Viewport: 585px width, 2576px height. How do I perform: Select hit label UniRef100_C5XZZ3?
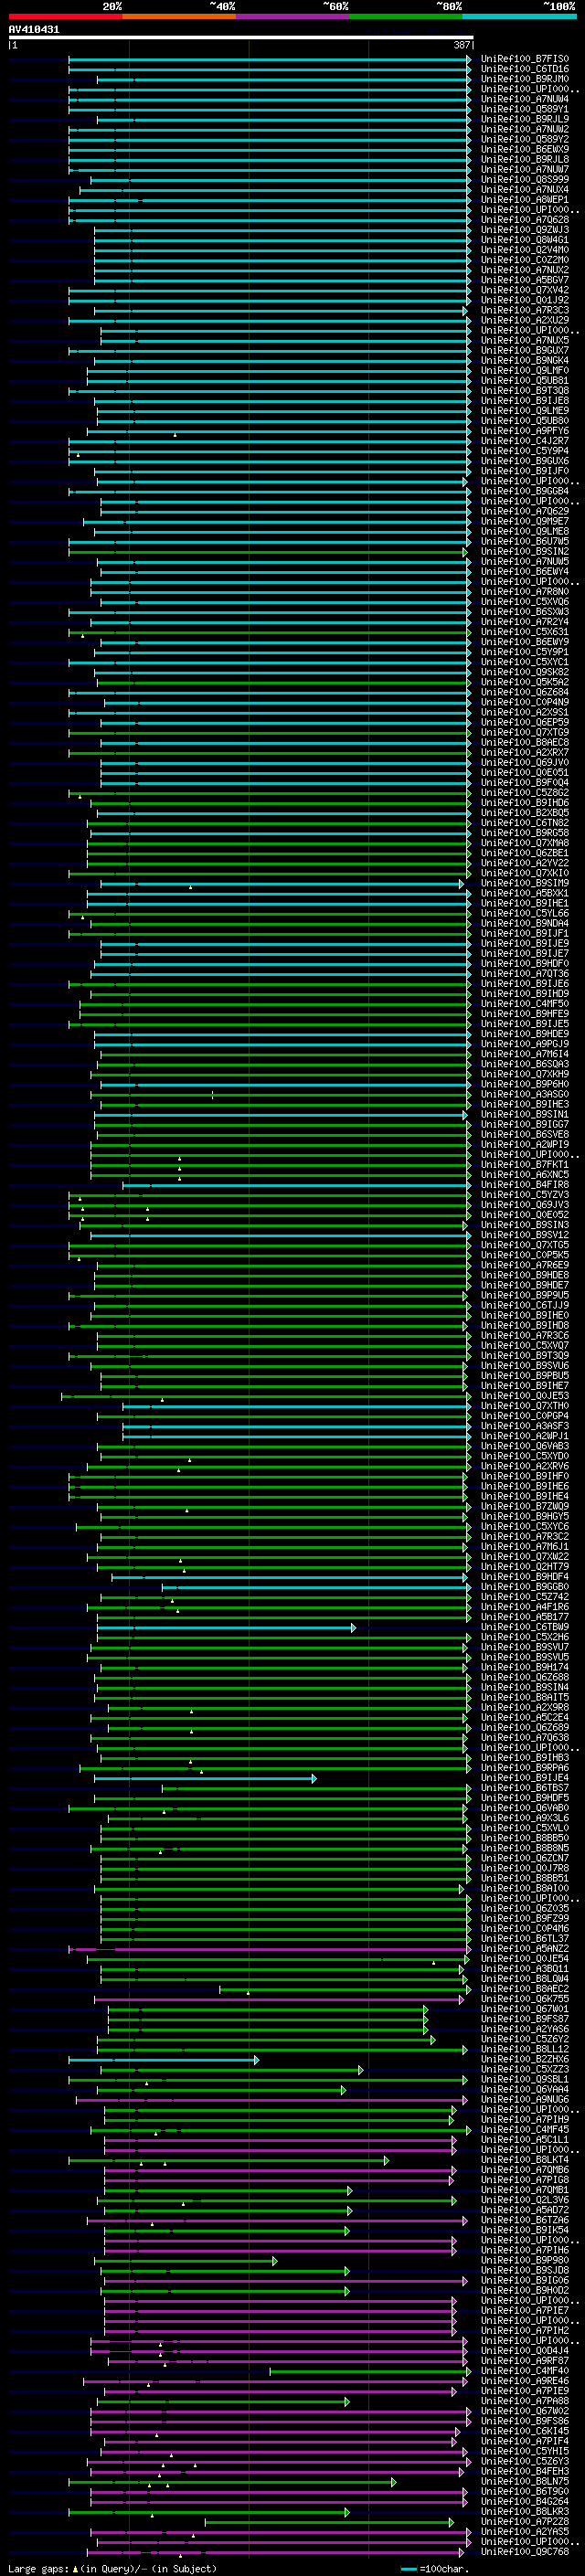point(525,2069)
